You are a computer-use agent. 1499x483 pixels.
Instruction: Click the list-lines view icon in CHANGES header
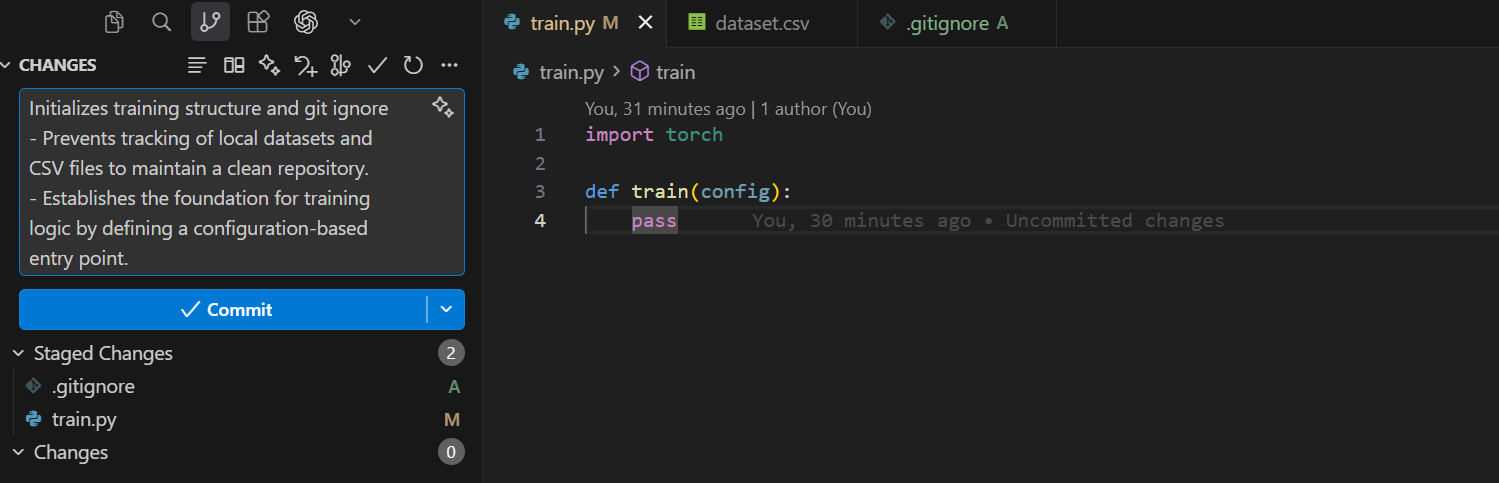pos(198,65)
